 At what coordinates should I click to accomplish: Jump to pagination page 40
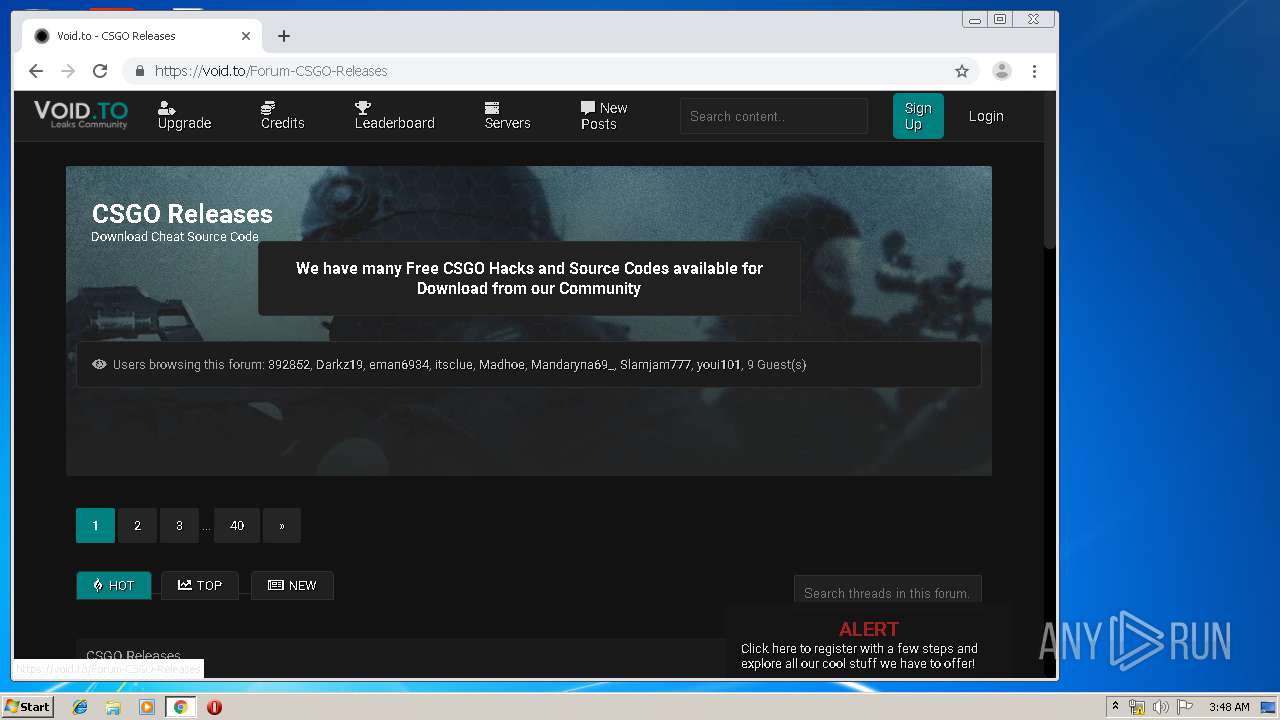237,526
